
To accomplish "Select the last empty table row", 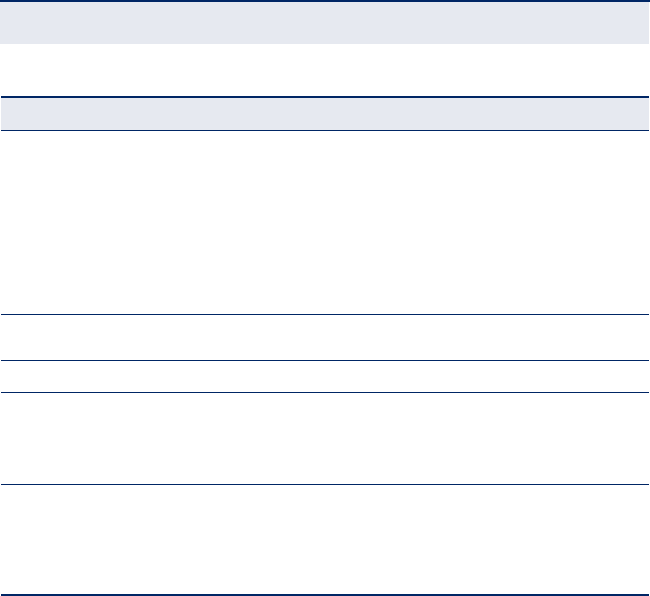I will coord(324,541).
